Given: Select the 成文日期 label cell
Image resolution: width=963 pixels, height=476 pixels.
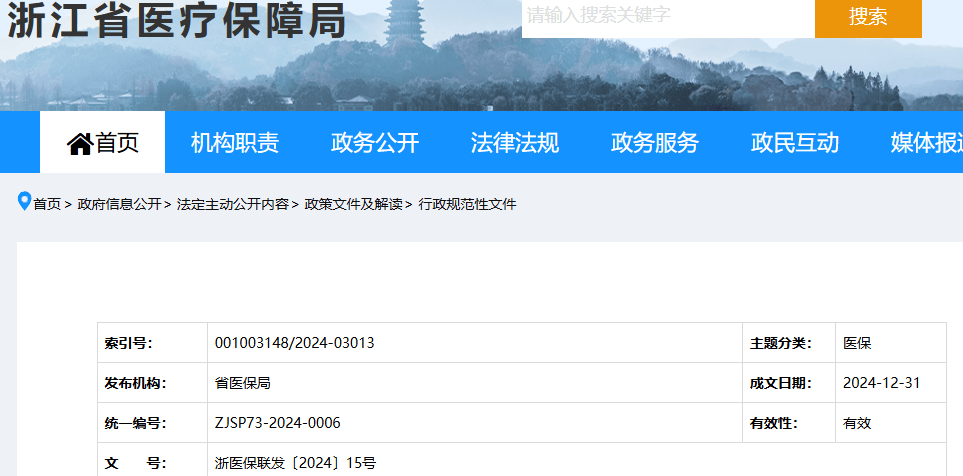Looking at the screenshot, I should click(789, 383).
